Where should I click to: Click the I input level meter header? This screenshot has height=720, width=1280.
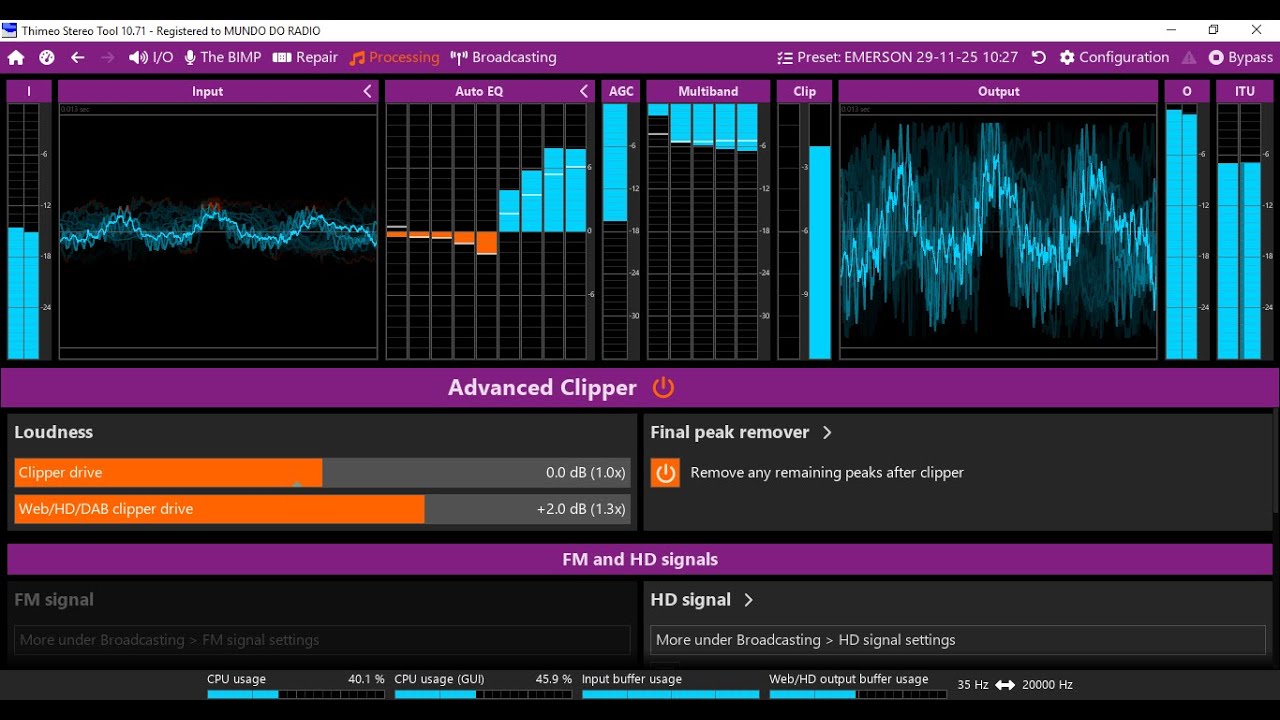point(29,91)
